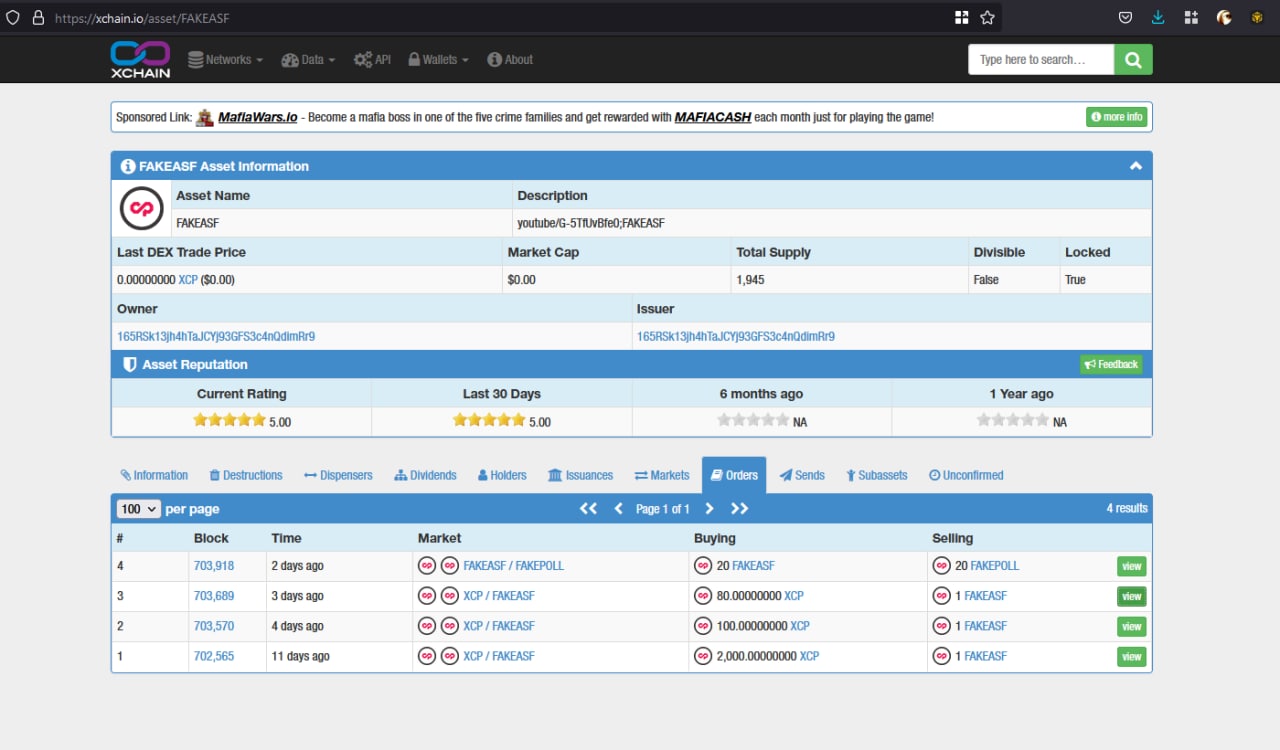This screenshot has width=1280, height=750.
Task: Switch to the Sends tab
Action: (x=802, y=475)
